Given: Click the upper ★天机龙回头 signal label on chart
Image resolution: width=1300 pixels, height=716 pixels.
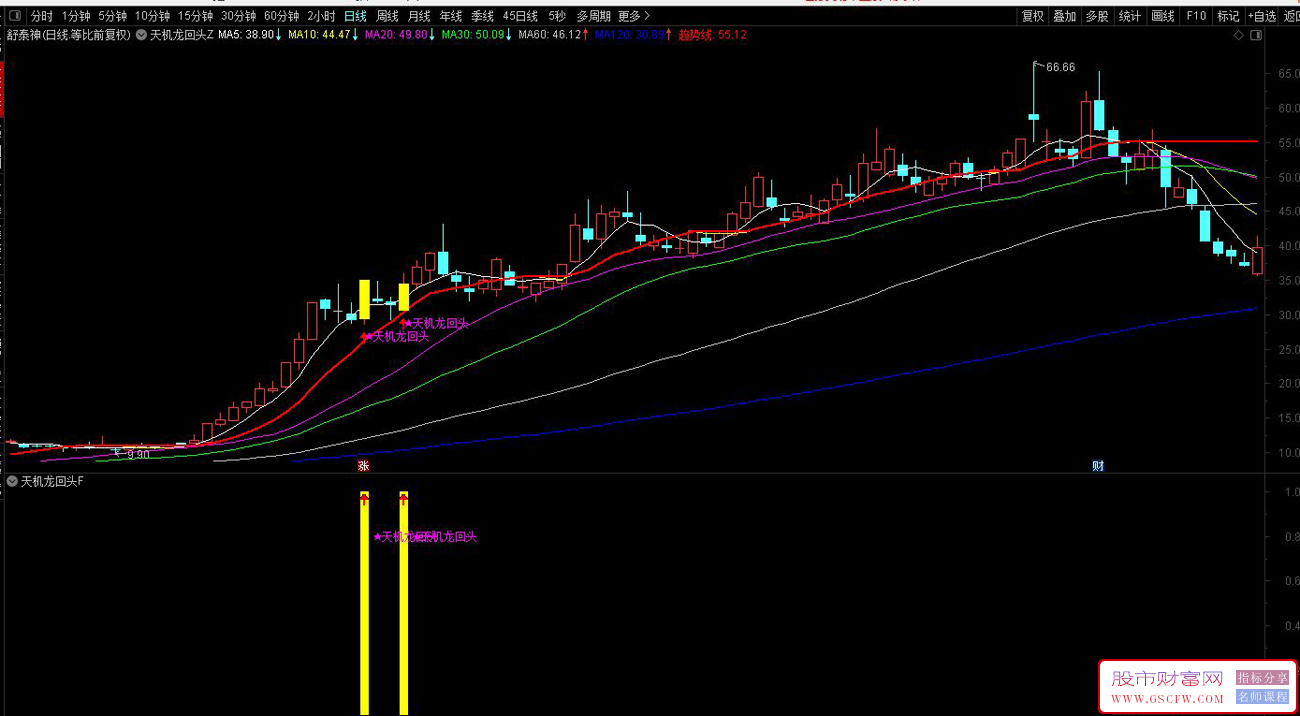Looking at the screenshot, I should click(435, 323).
